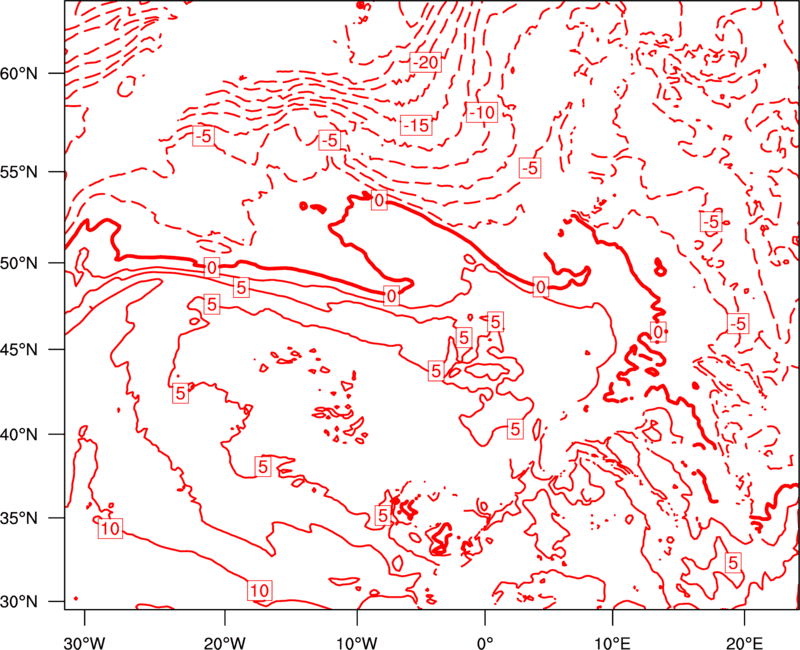Click the 50°N latitude axis label

pos(19,263)
